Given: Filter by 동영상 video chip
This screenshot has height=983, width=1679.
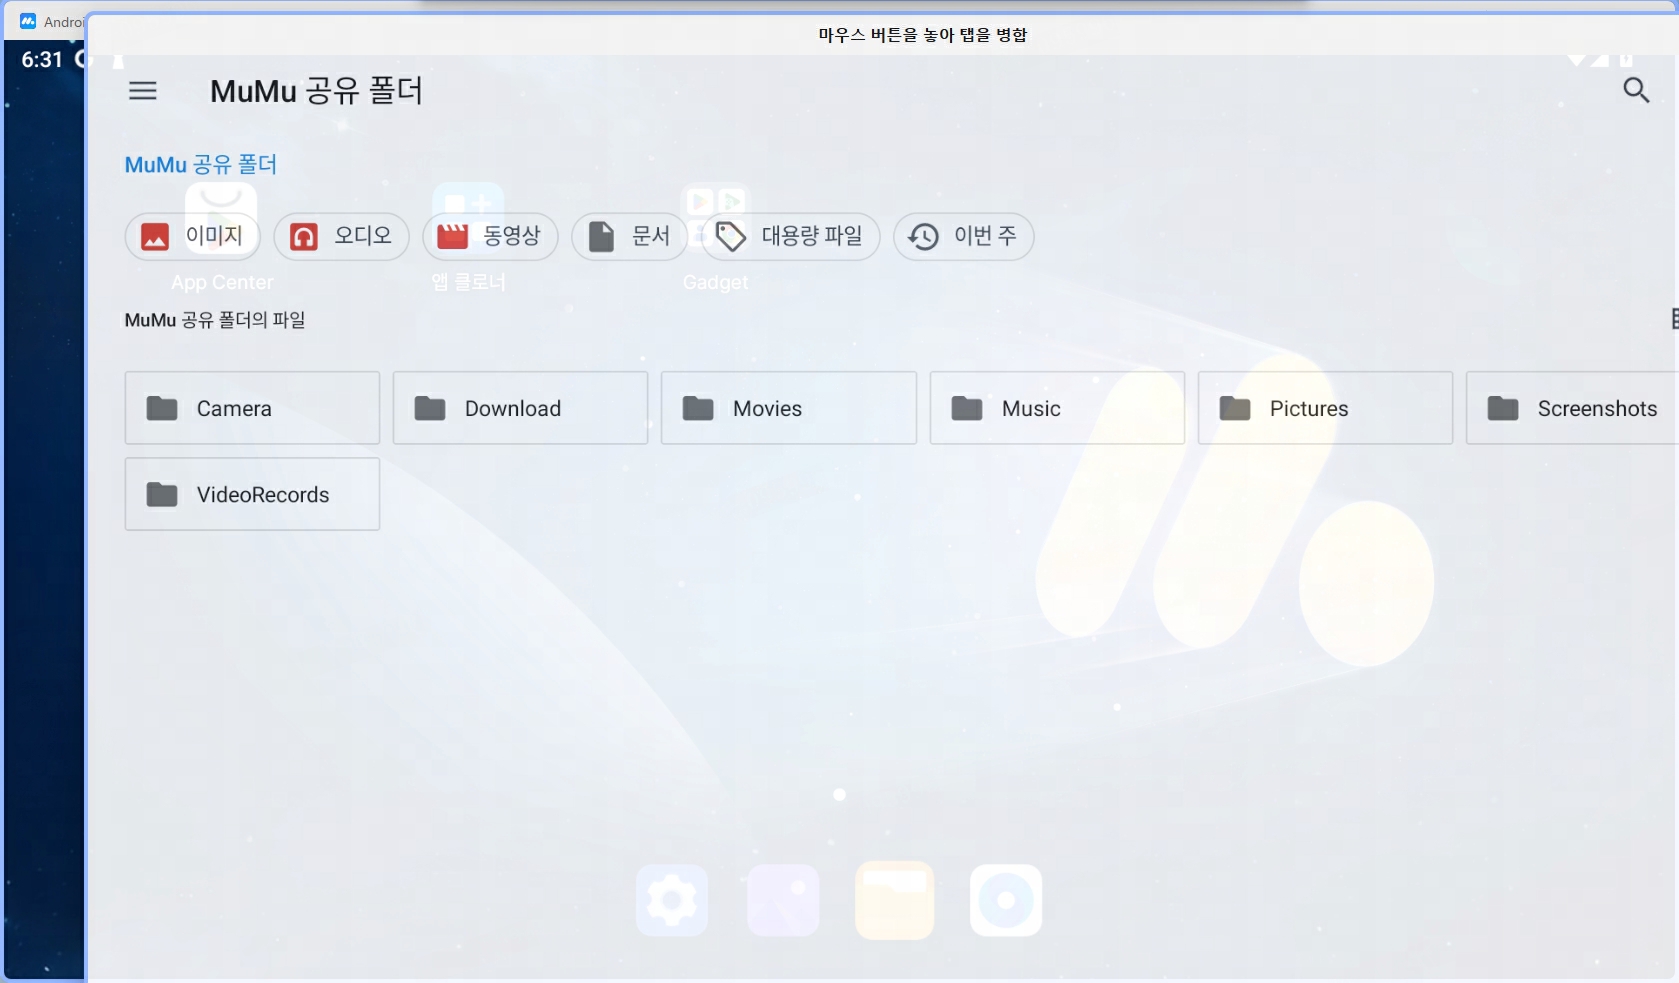Looking at the screenshot, I should pyautogui.click(x=490, y=236).
